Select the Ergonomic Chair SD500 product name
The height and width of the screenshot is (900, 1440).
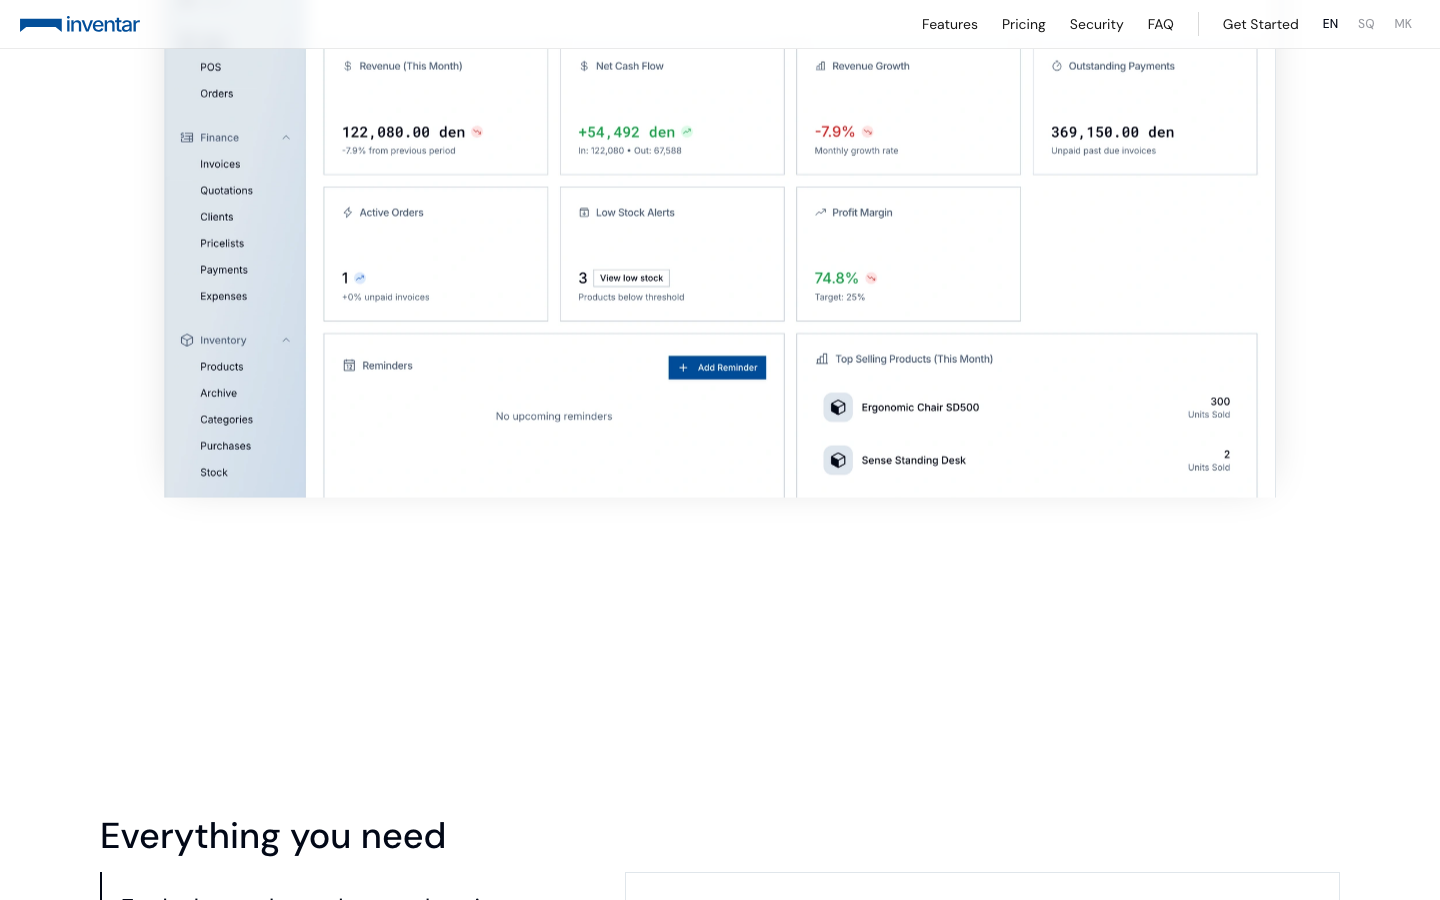[x=920, y=408]
